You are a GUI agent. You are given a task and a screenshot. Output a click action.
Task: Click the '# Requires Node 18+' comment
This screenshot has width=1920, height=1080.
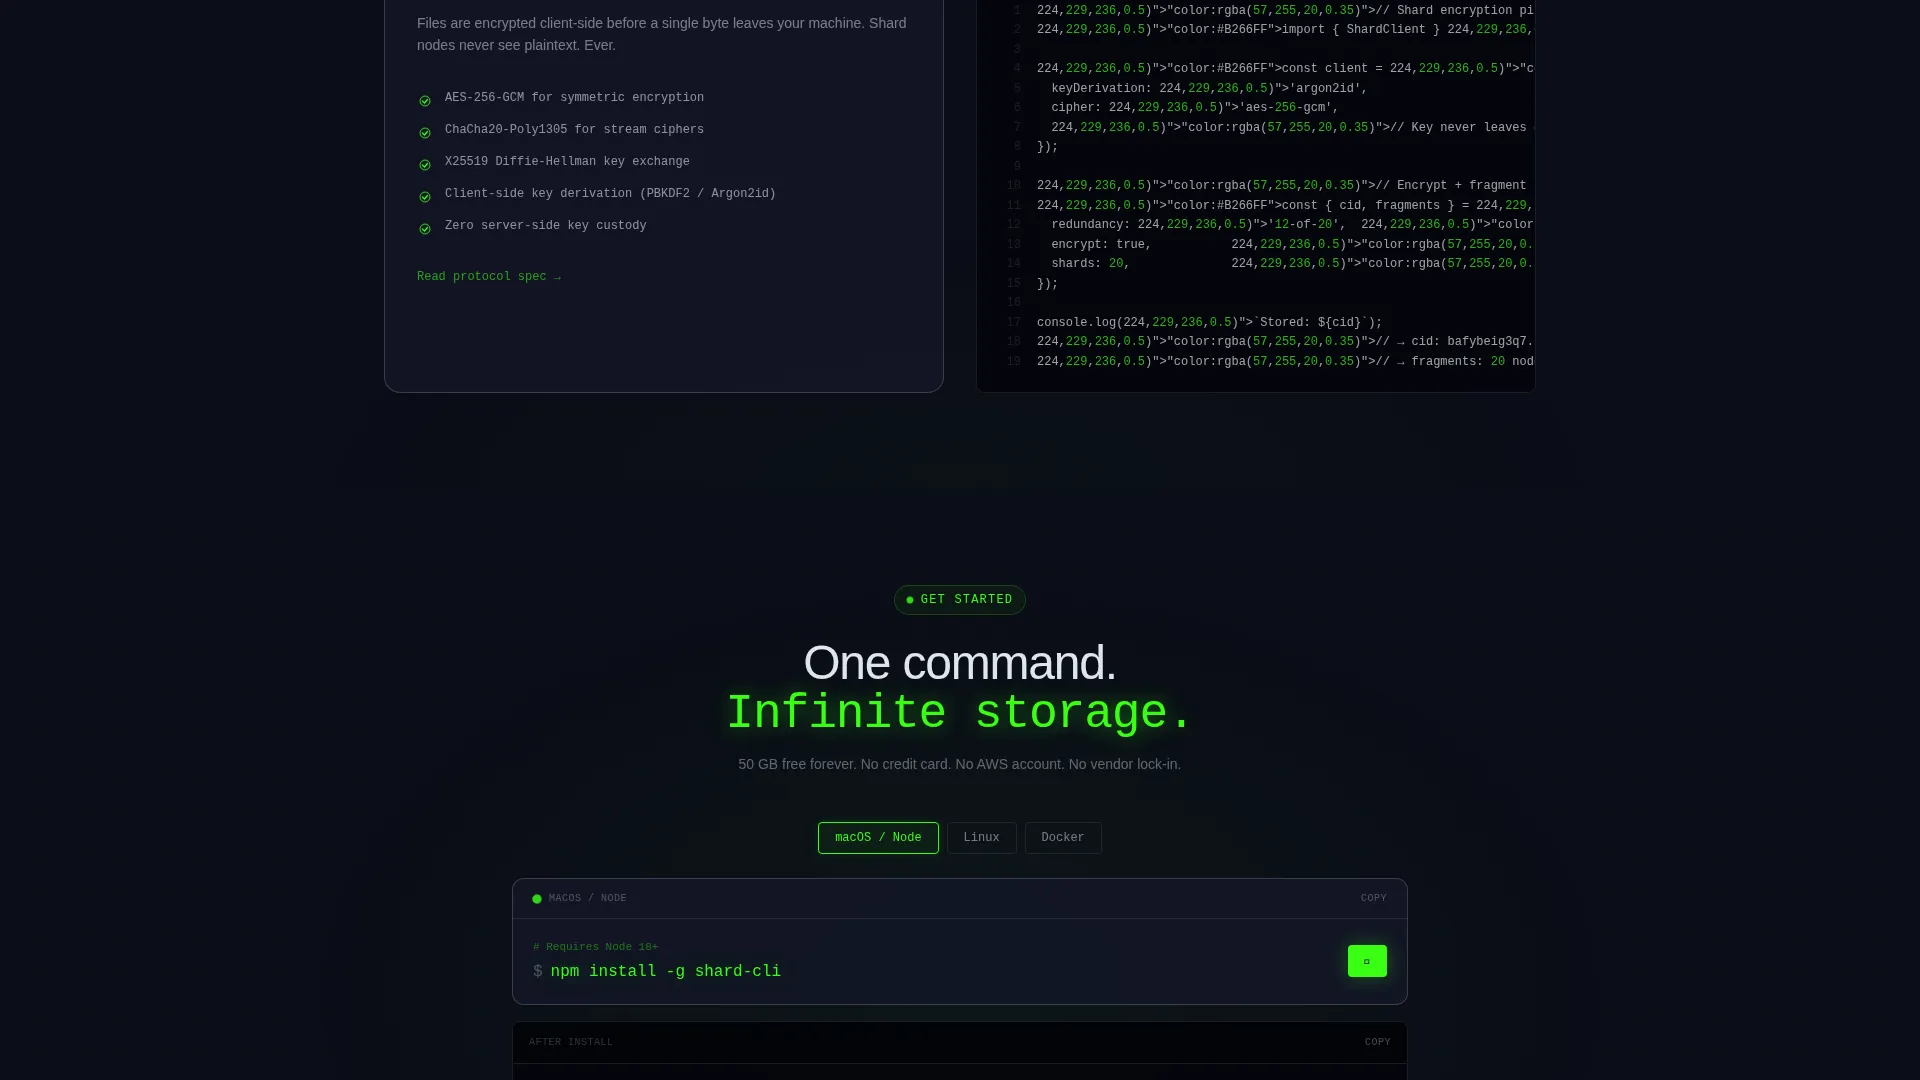[x=596, y=947]
